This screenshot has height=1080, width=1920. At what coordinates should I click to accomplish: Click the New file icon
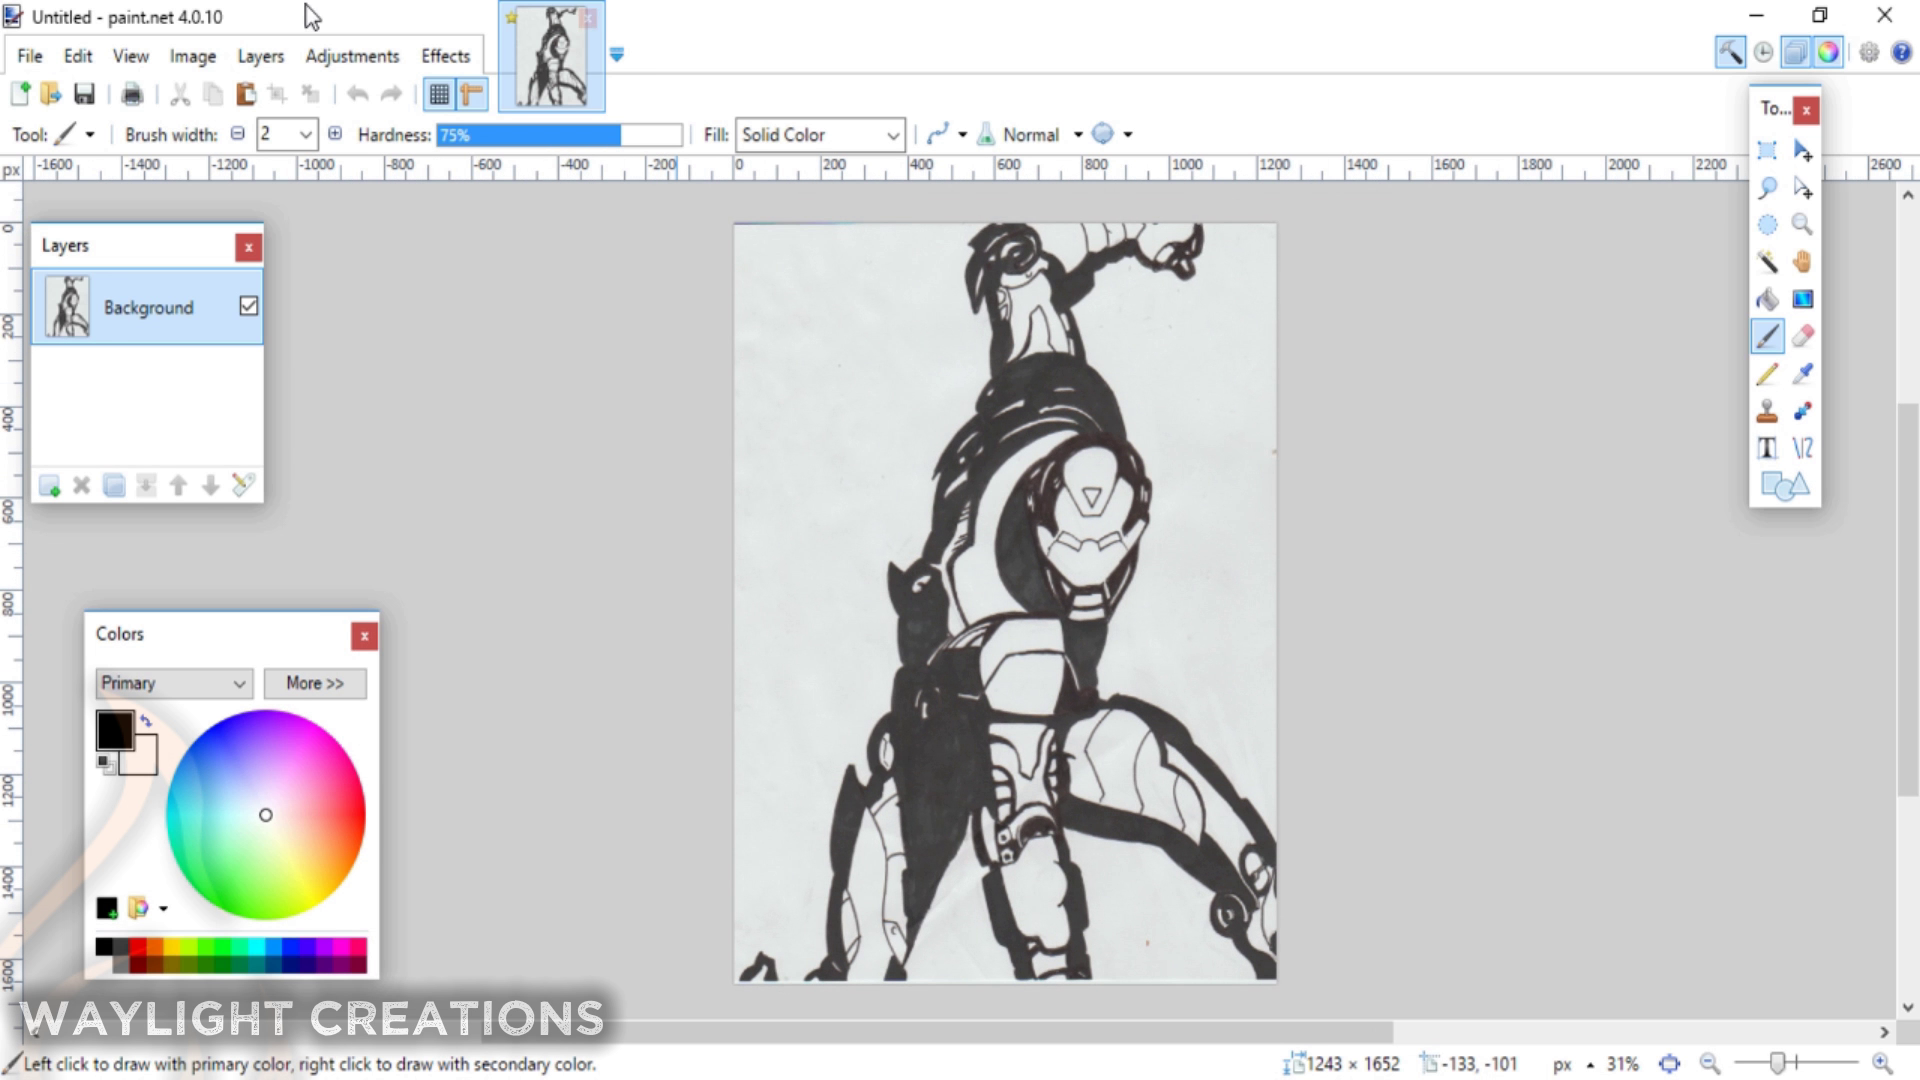(x=20, y=94)
